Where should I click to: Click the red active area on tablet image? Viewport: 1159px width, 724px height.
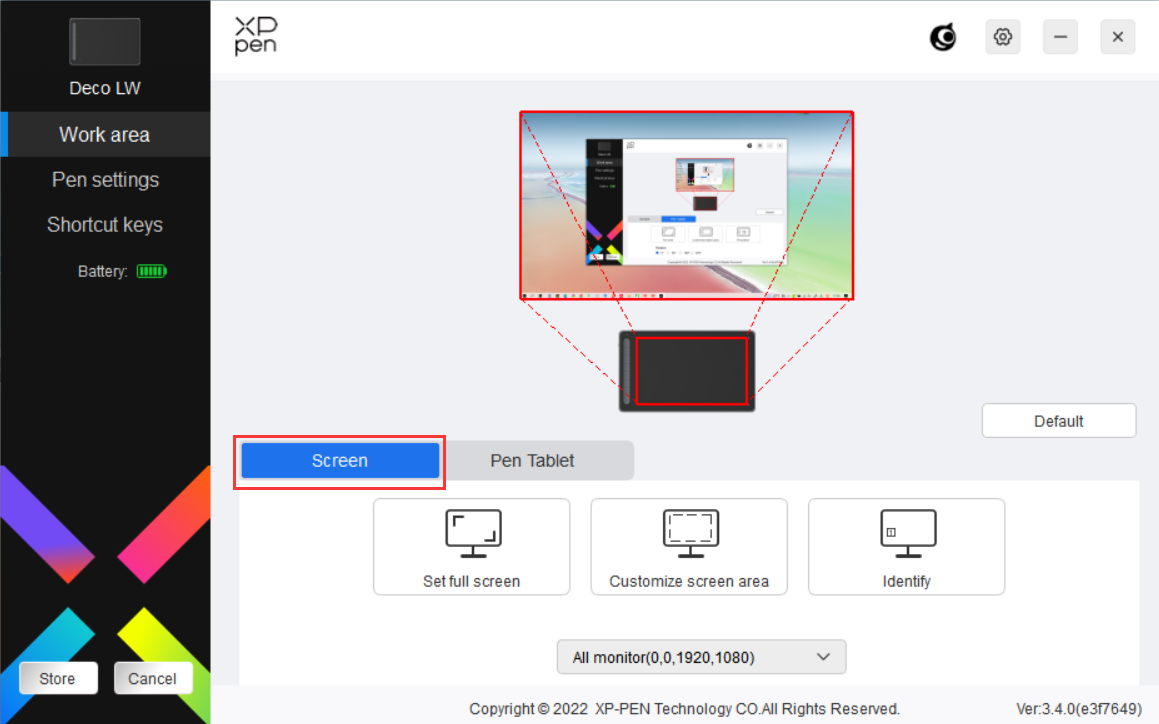point(691,371)
